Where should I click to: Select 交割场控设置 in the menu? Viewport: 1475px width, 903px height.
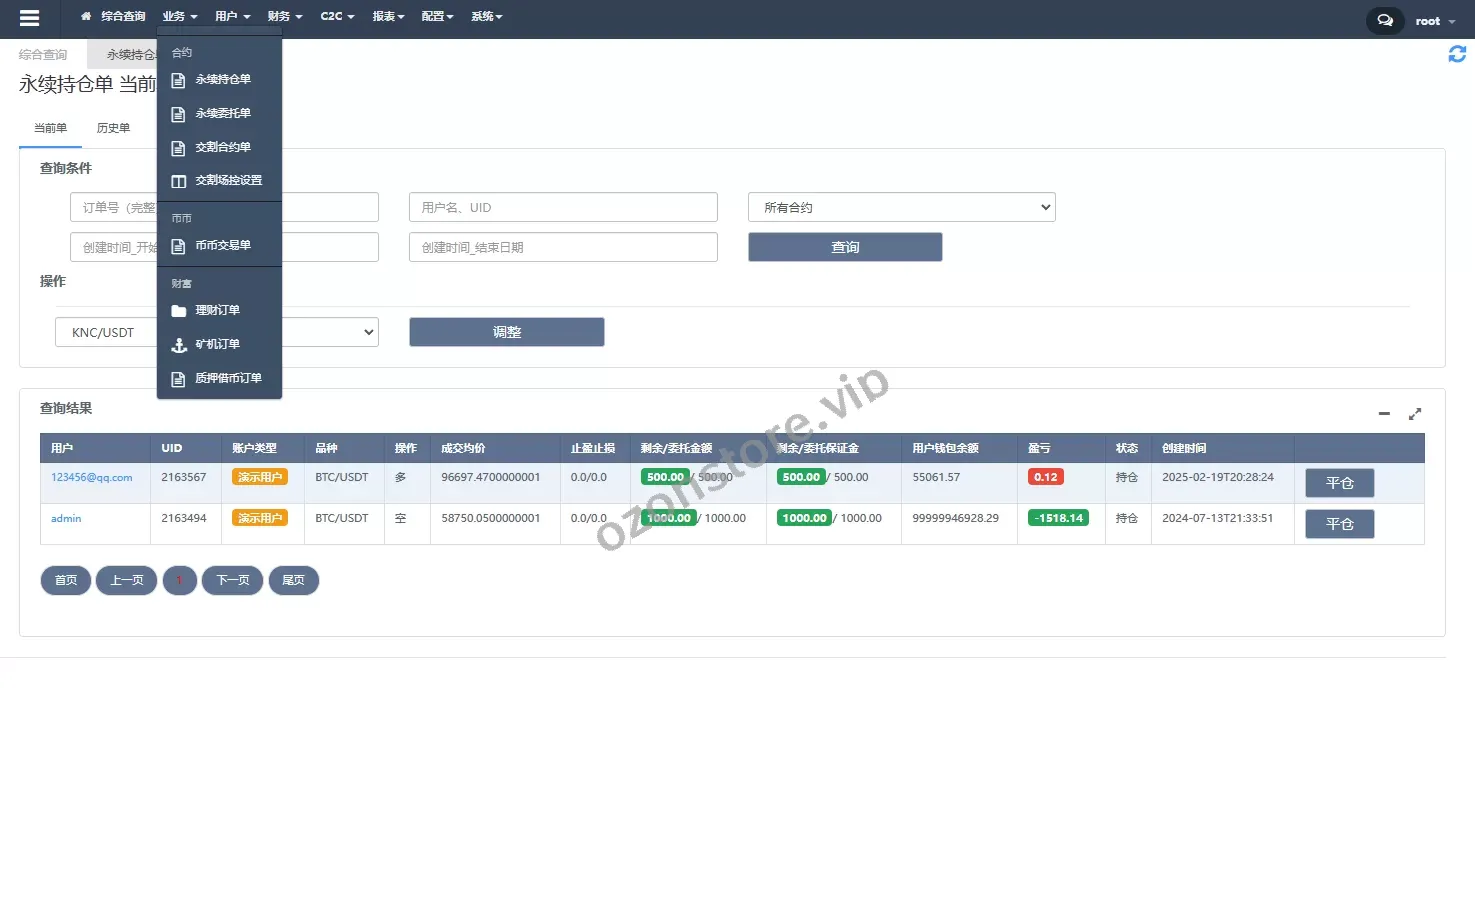228,181
